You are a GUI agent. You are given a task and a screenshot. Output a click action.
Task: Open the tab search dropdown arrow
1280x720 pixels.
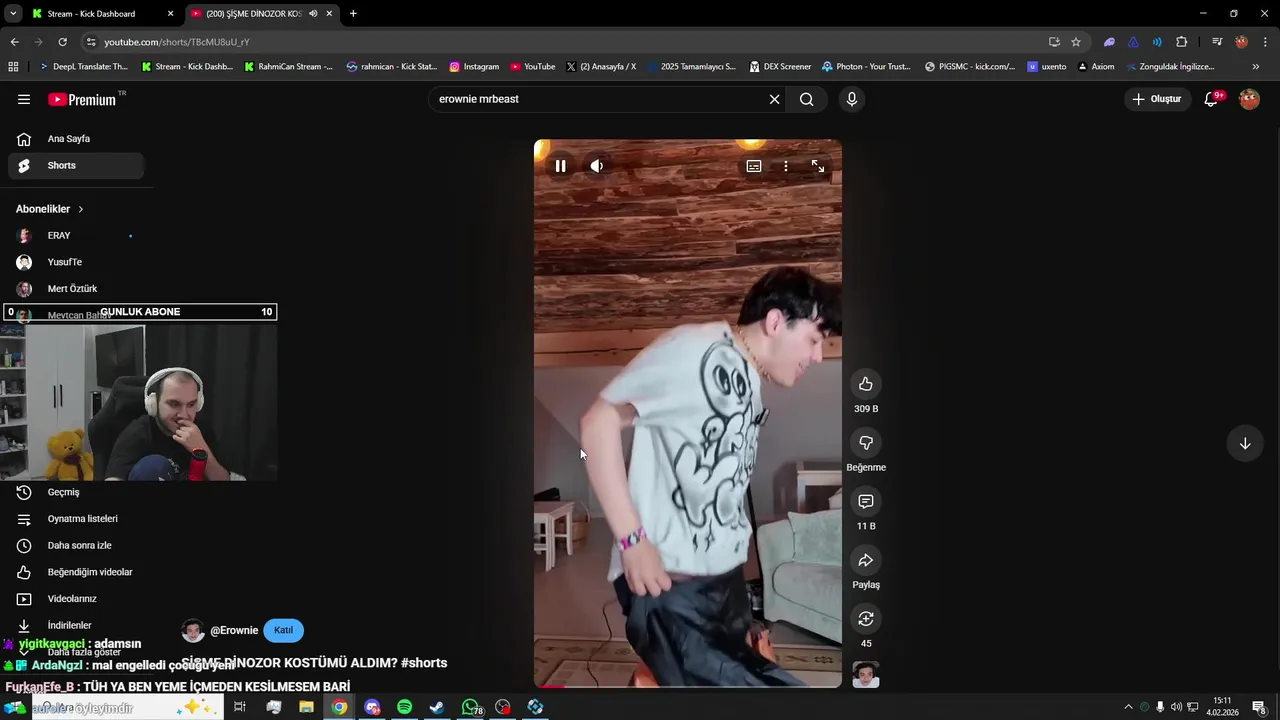coord(13,14)
